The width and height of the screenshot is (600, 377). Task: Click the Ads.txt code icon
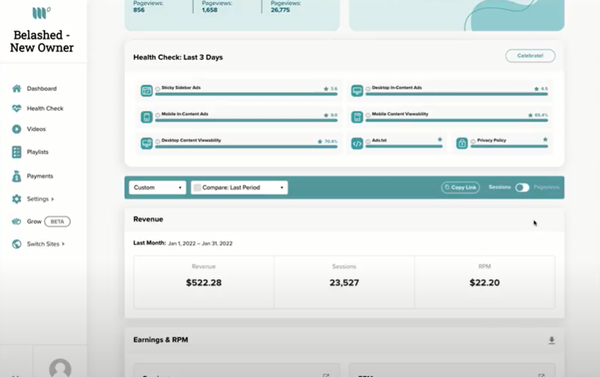[x=357, y=144]
